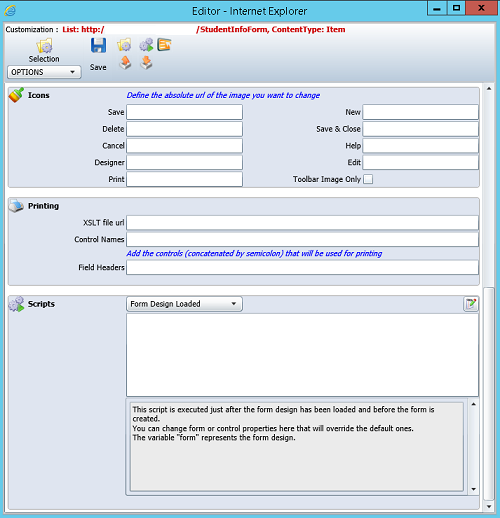500x518 pixels.
Task: Minimize the Editor window
Action: tap(437, 8)
